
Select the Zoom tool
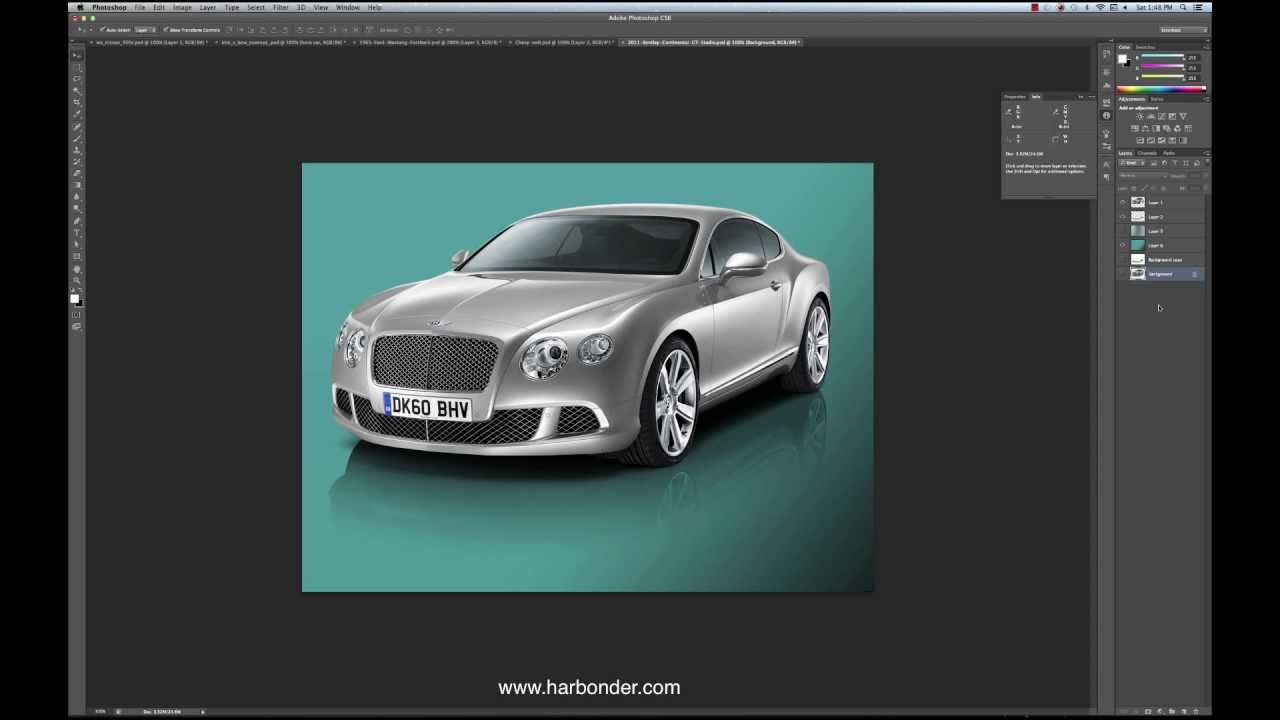77,281
